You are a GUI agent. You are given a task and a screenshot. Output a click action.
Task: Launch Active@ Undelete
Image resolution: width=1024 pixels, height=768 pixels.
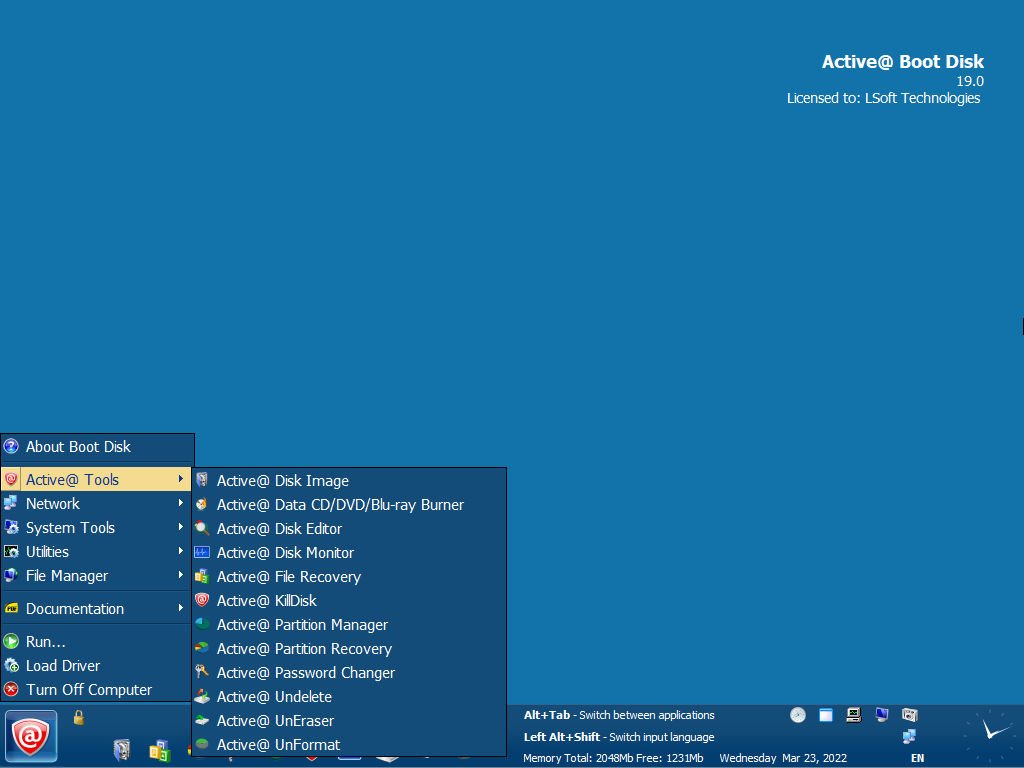(x=349, y=697)
